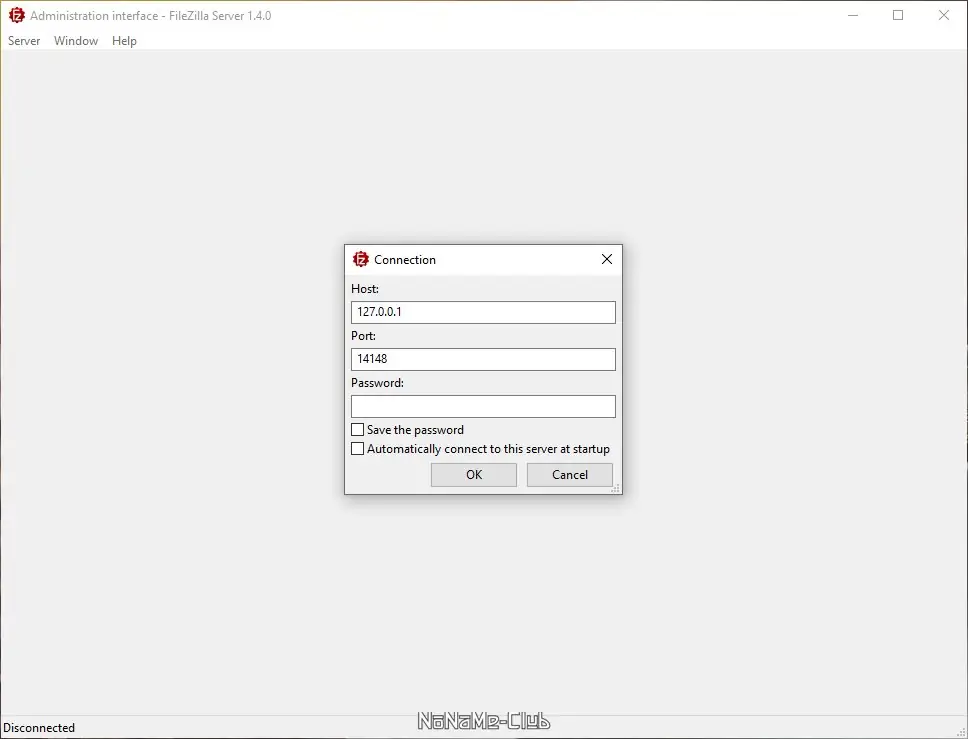Click the Host: label

[x=365, y=289]
